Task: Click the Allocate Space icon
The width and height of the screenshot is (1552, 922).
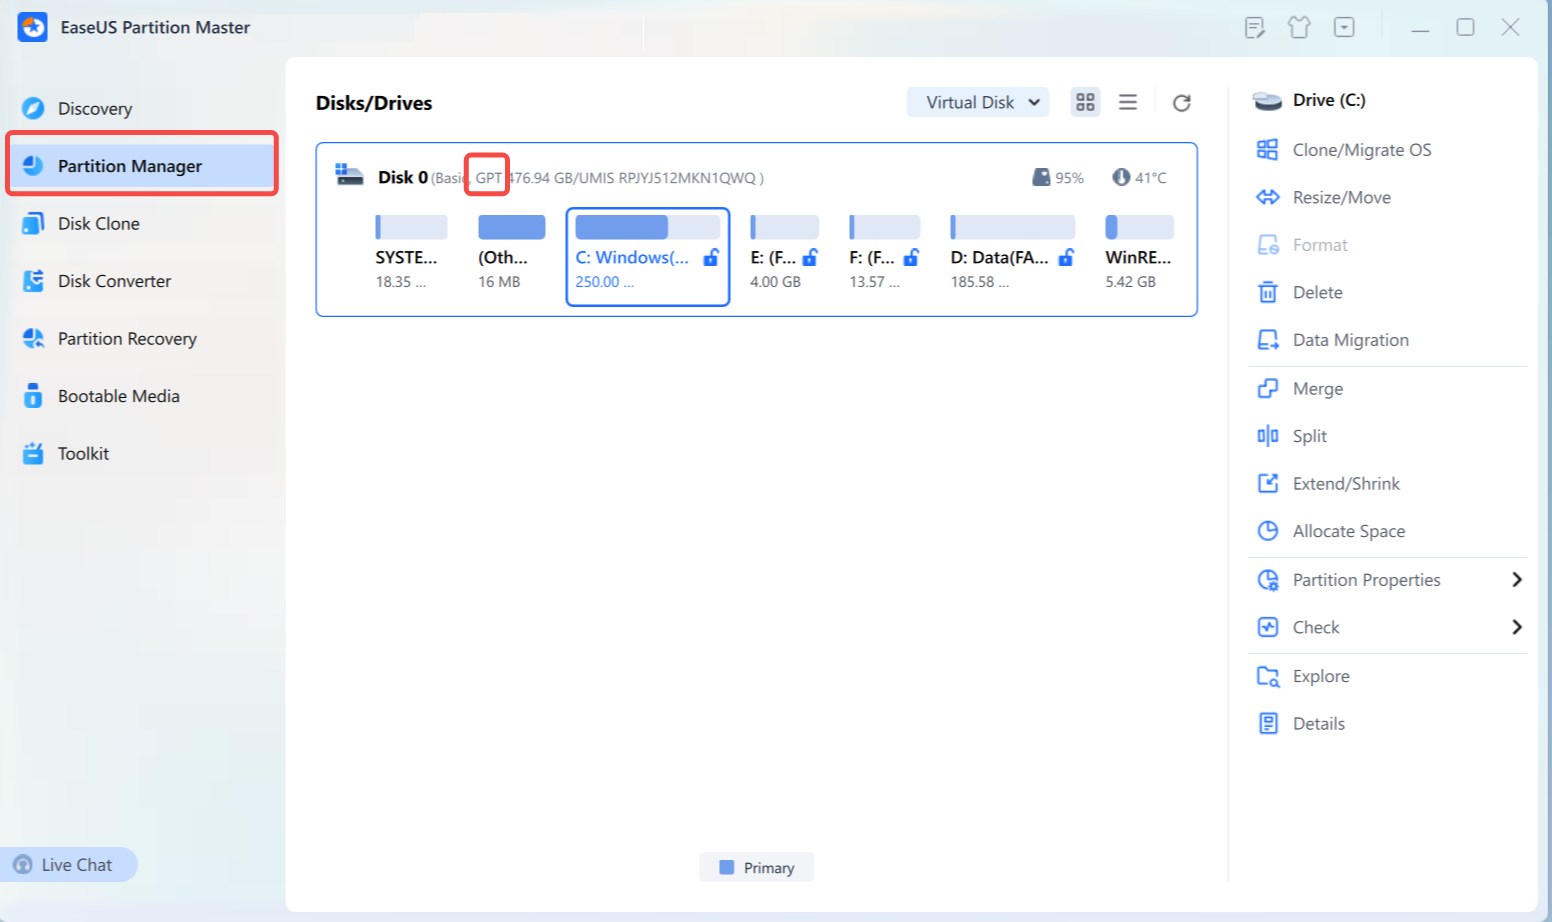Action: pyautogui.click(x=1268, y=531)
